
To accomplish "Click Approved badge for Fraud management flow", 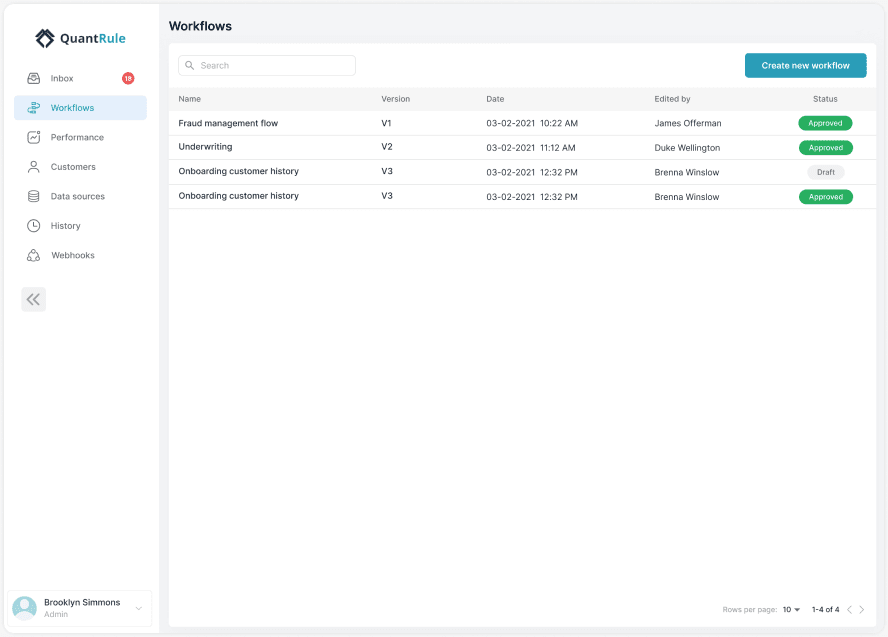I will [x=825, y=123].
